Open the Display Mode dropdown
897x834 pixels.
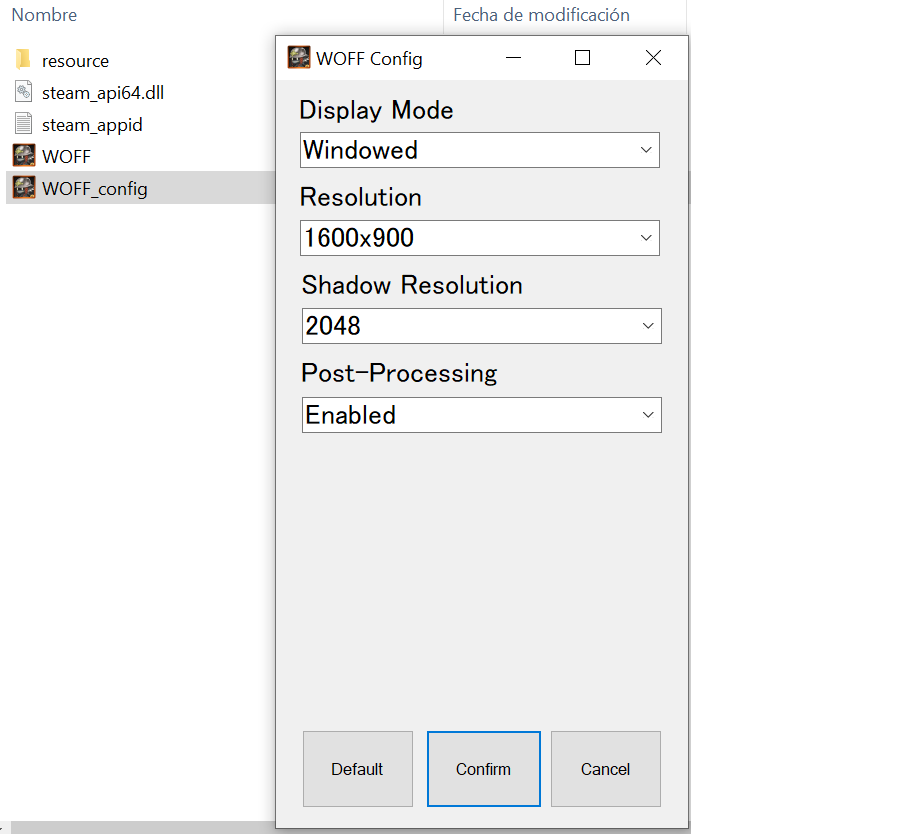coord(479,151)
